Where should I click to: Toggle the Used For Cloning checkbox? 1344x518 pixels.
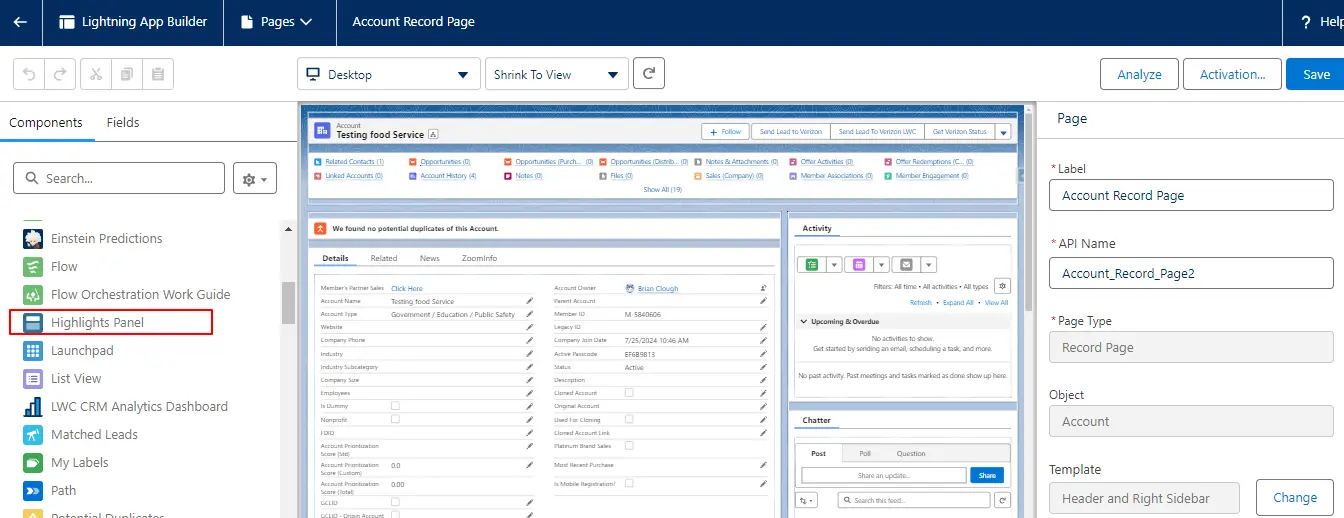coord(629,419)
